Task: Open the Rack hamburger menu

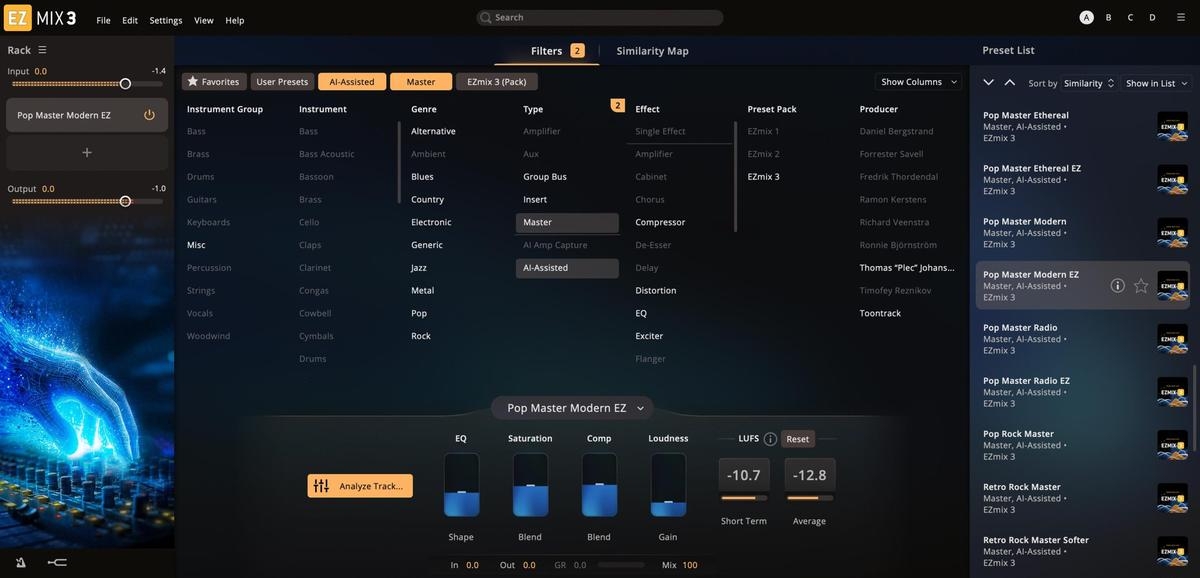Action: click(42, 50)
